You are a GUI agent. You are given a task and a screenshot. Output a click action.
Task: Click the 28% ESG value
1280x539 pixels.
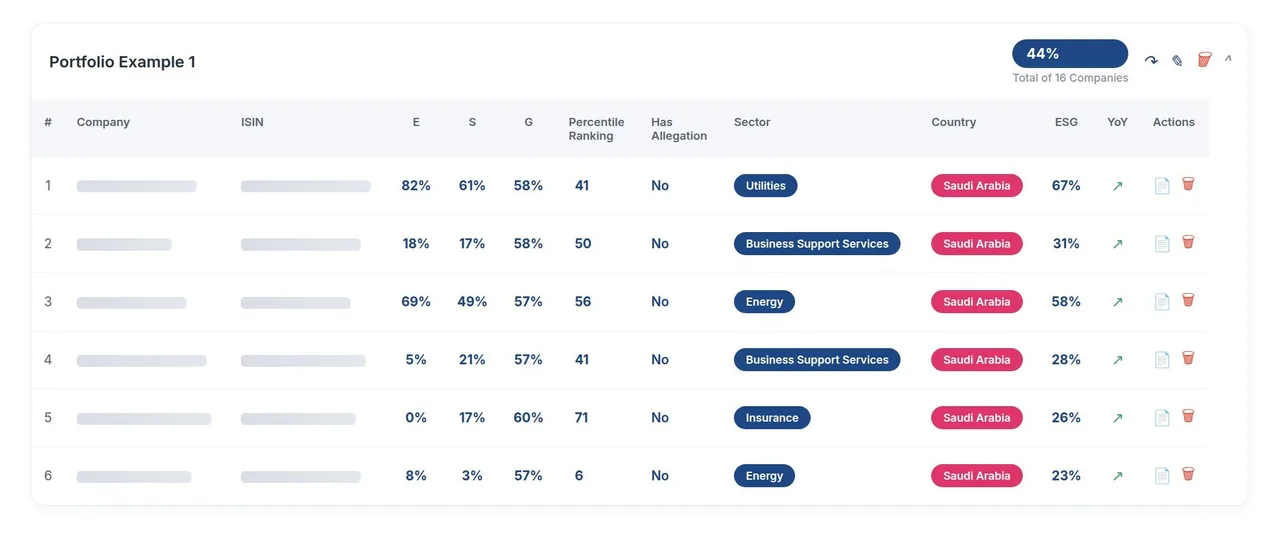coord(1066,359)
